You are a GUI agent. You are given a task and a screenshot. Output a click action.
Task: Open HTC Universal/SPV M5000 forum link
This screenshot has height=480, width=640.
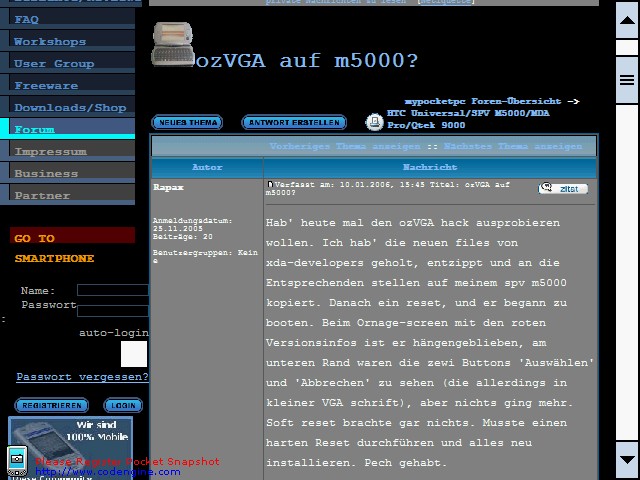(468, 119)
